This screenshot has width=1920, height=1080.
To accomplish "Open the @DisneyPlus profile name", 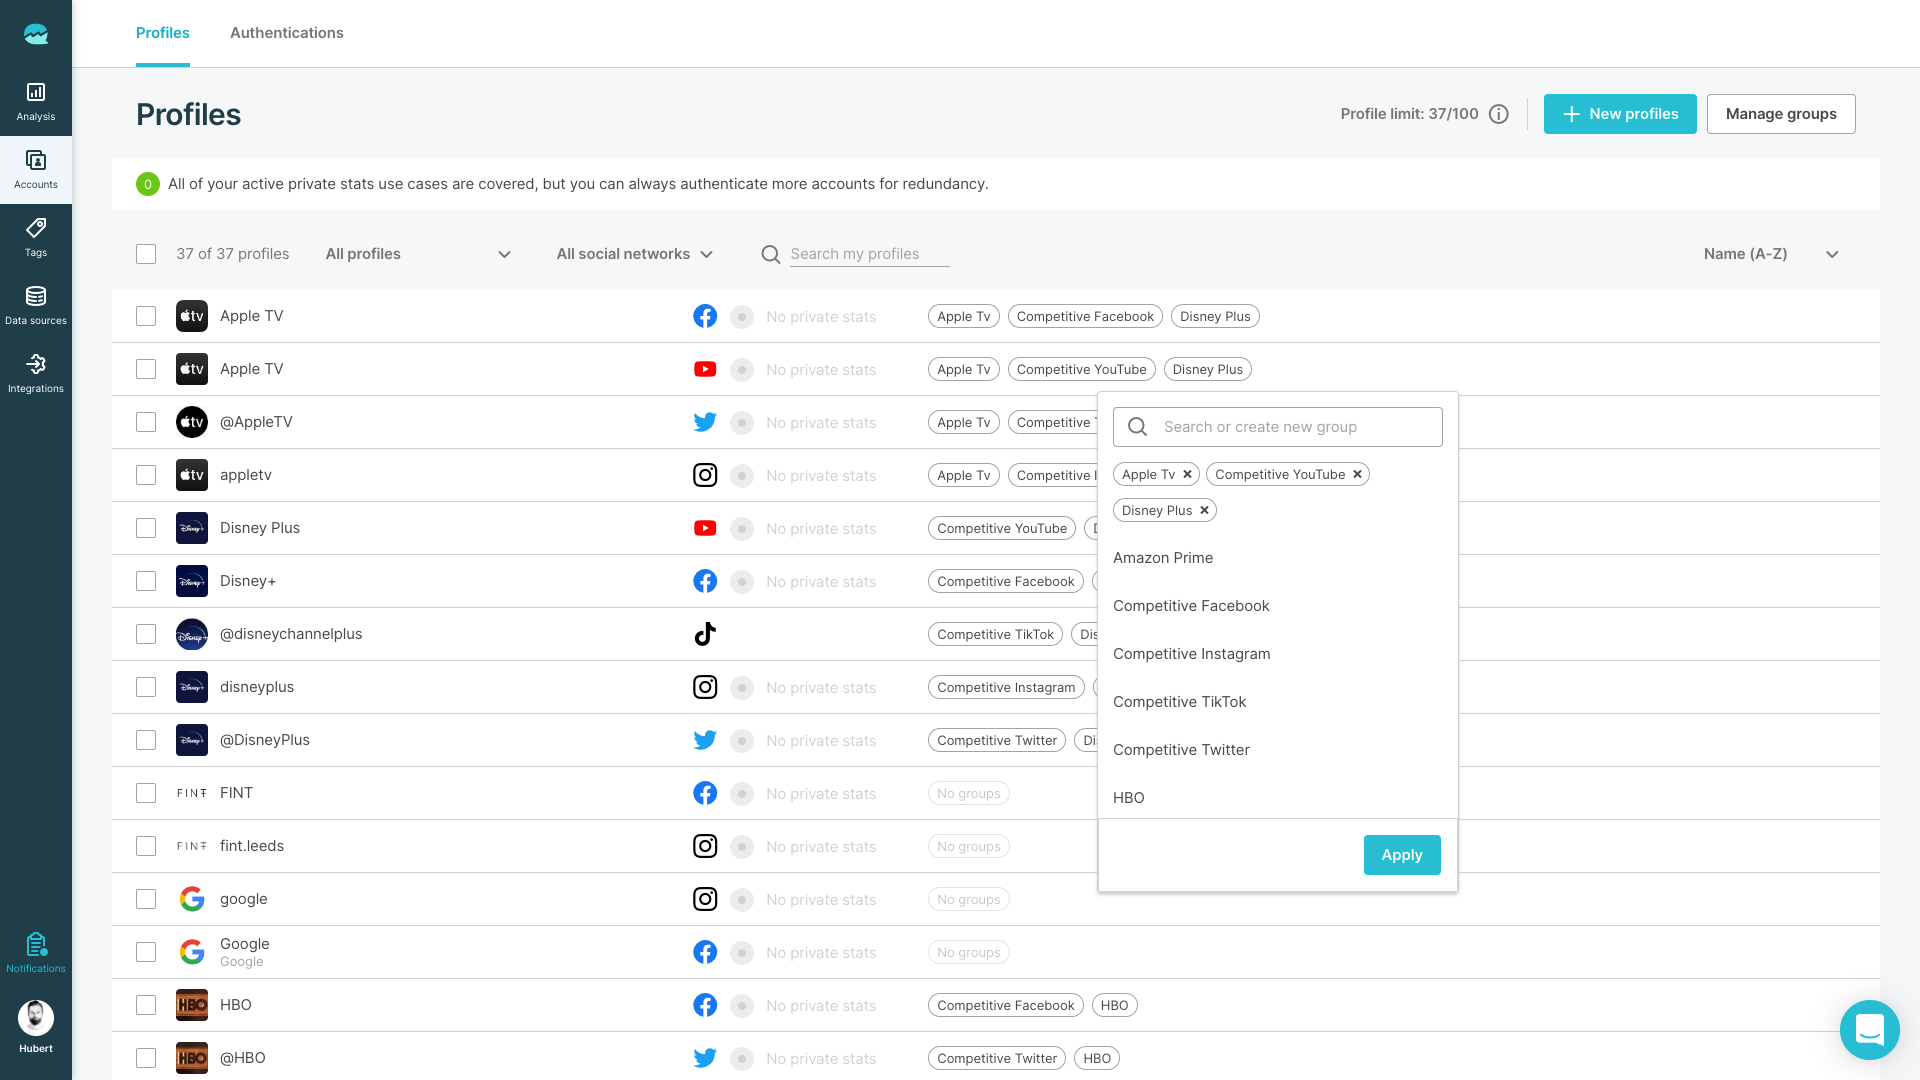I will point(265,740).
